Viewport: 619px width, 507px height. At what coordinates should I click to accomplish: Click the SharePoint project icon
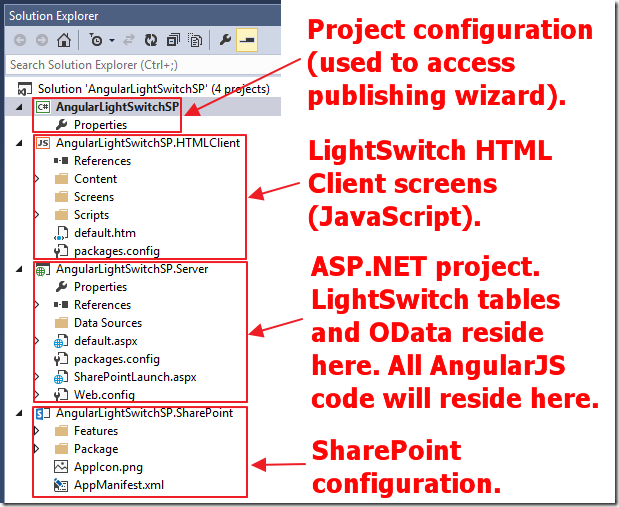coord(43,413)
